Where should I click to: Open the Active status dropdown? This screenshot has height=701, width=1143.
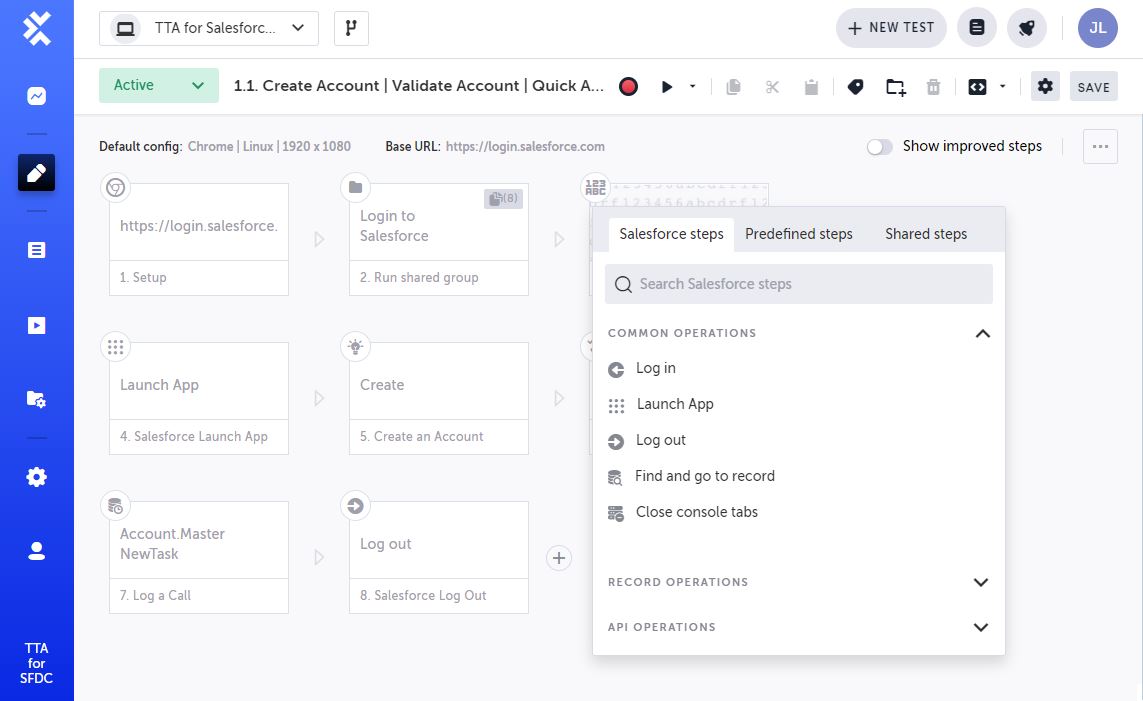click(158, 86)
